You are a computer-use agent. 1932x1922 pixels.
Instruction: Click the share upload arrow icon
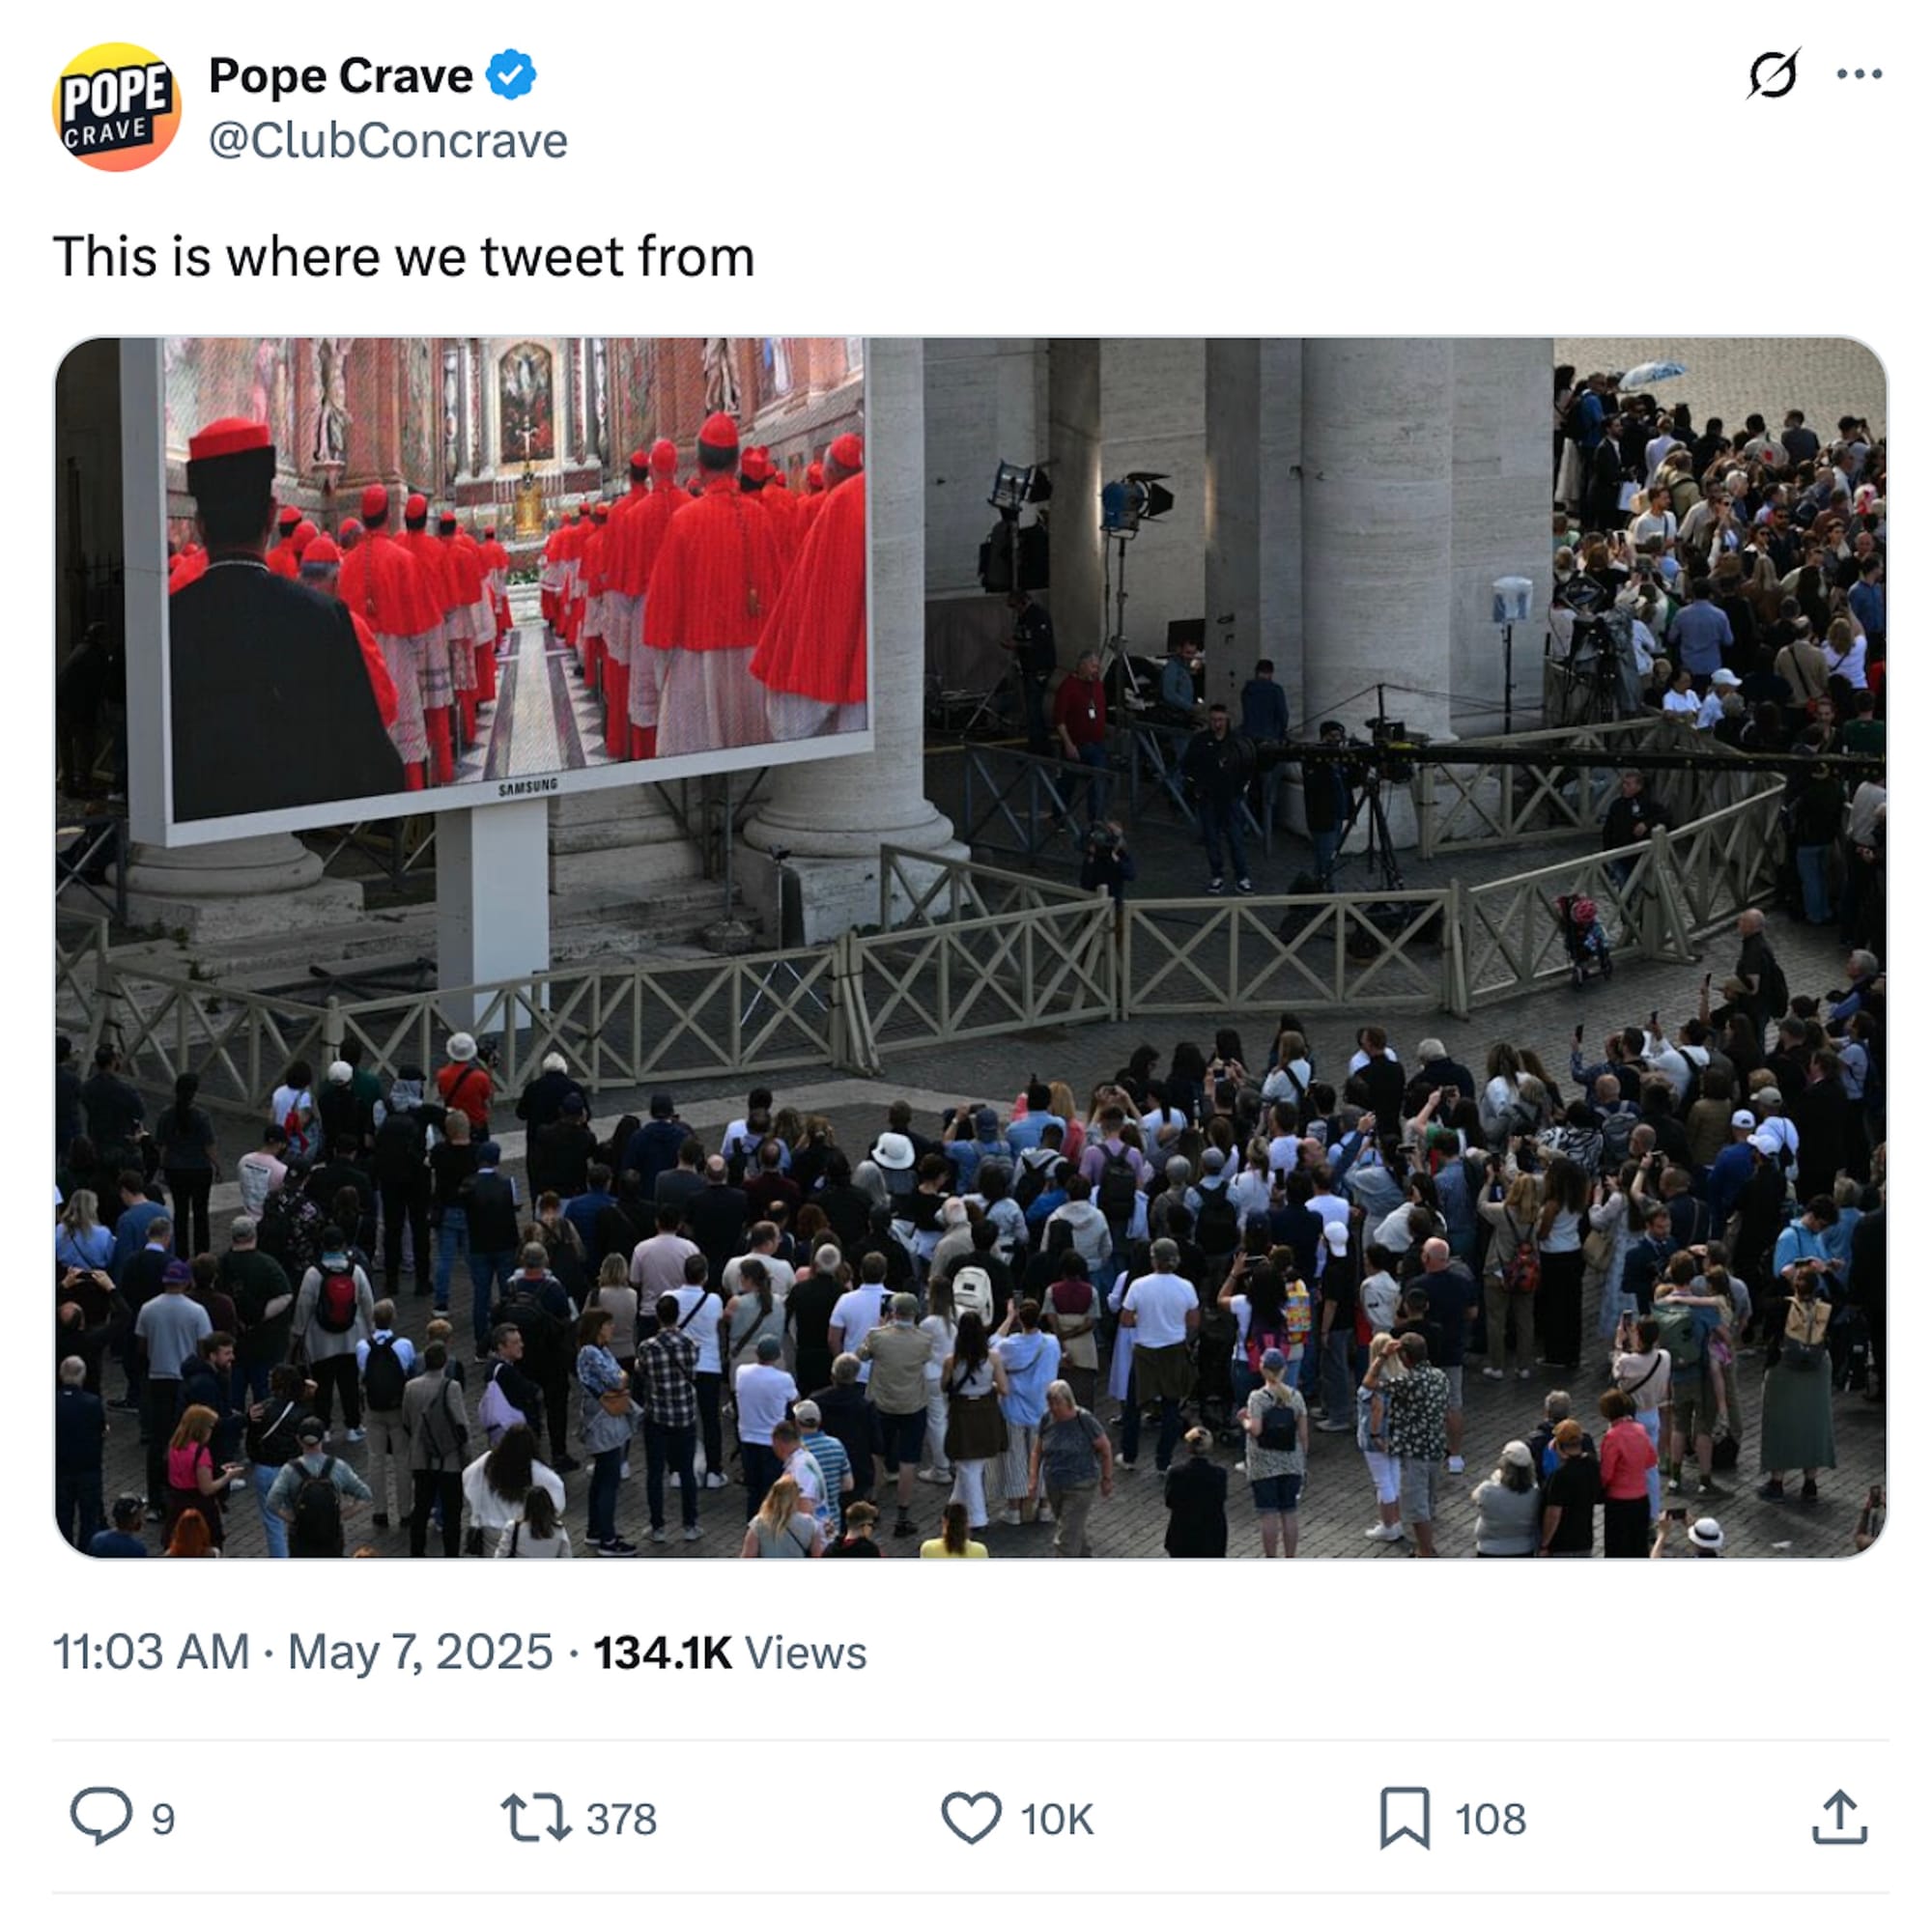click(x=1840, y=1817)
